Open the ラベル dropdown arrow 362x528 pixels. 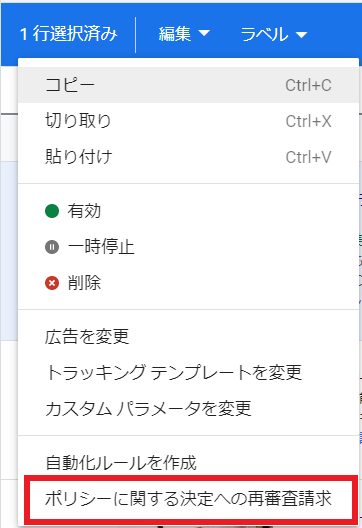[301, 34]
